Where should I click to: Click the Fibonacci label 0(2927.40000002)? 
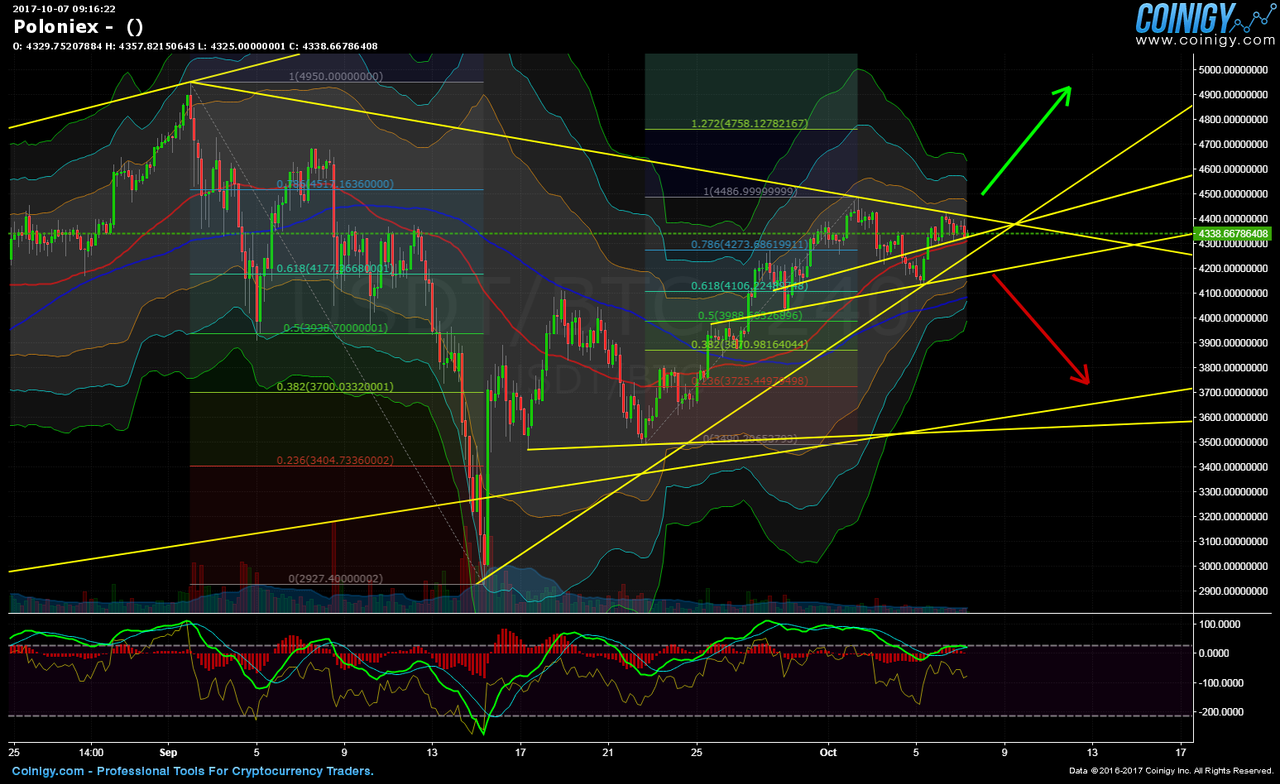[x=335, y=579]
